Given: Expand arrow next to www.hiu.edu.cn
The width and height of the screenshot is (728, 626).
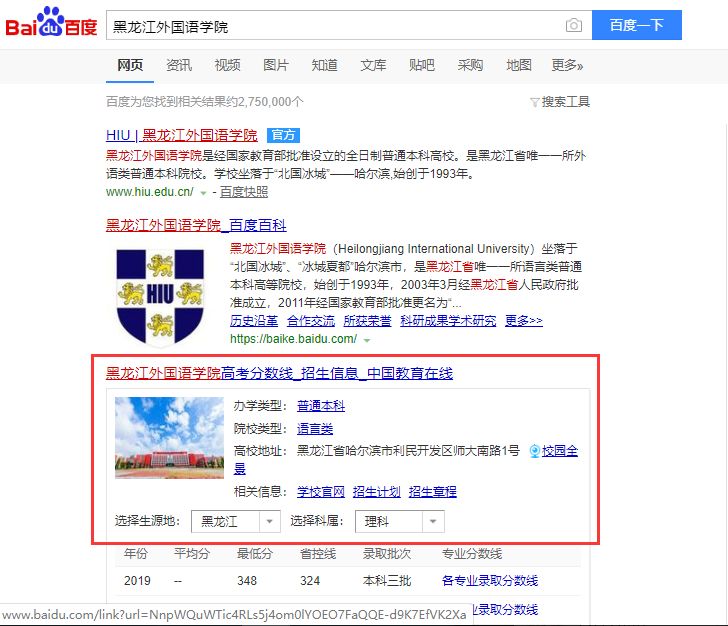Looking at the screenshot, I should [203, 193].
